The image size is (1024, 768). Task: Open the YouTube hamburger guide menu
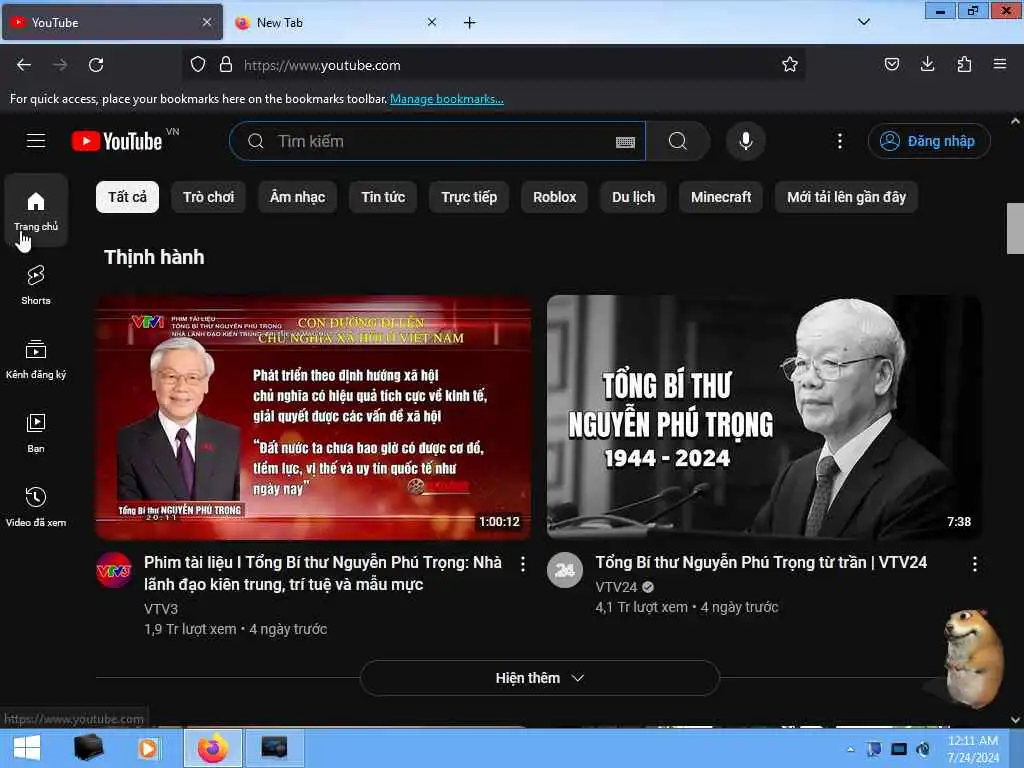[36, 140]
